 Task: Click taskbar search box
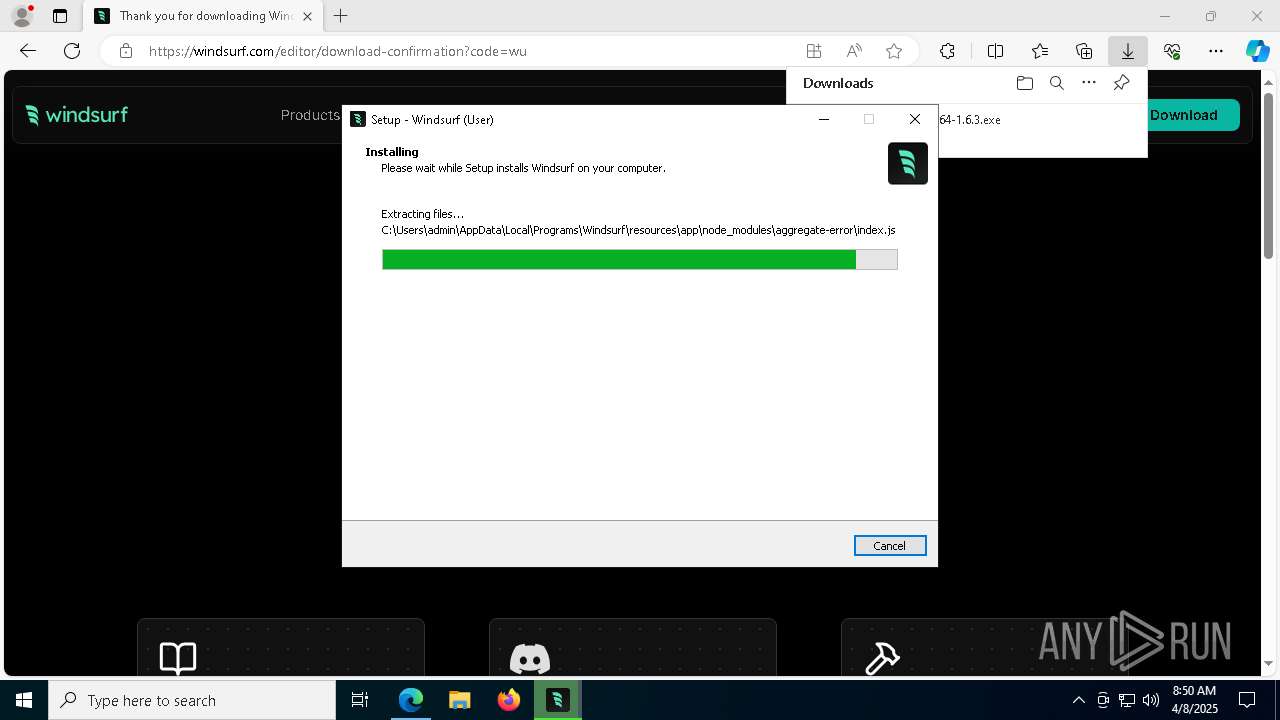tap(192, 700)
